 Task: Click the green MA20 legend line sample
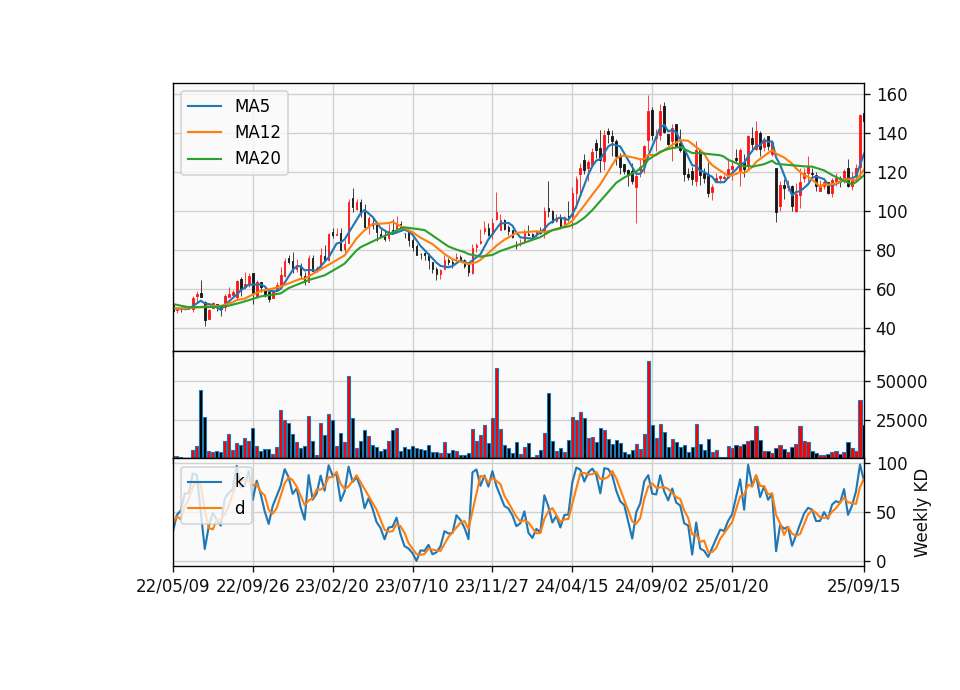pyautogui.click(x=204, y=159)
